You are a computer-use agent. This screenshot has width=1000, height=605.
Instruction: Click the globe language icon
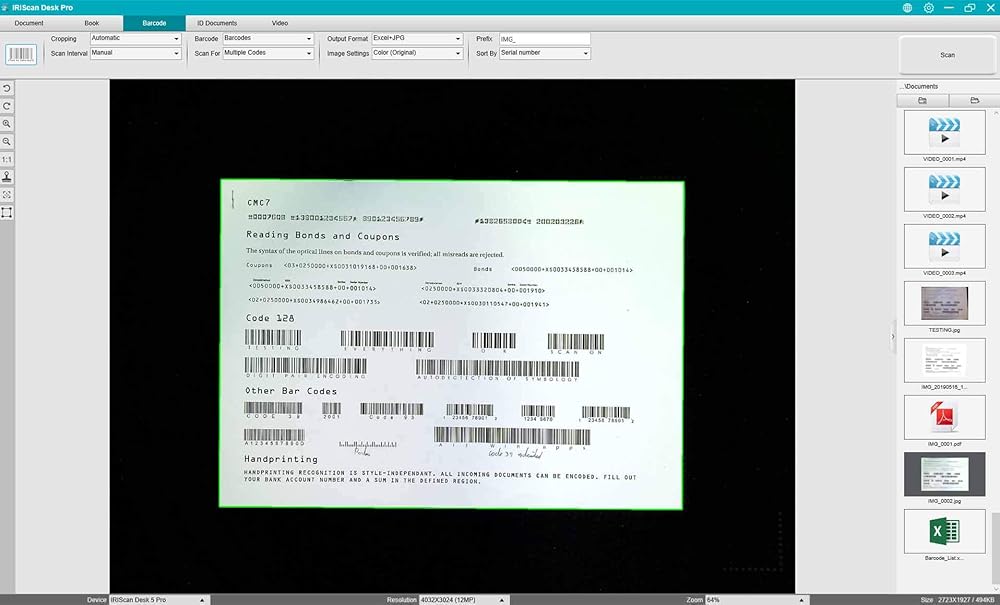pyautogui.click(x=907, y=7)
